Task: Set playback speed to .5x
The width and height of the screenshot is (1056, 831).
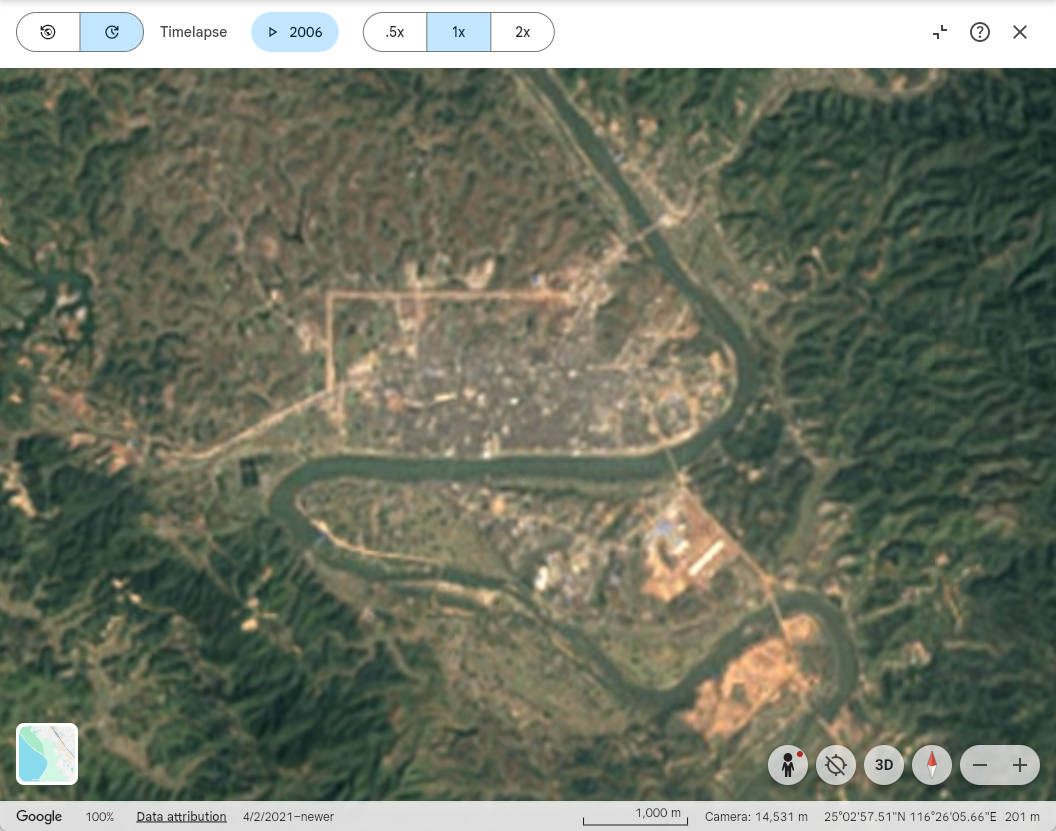Action: click(395, 32)
